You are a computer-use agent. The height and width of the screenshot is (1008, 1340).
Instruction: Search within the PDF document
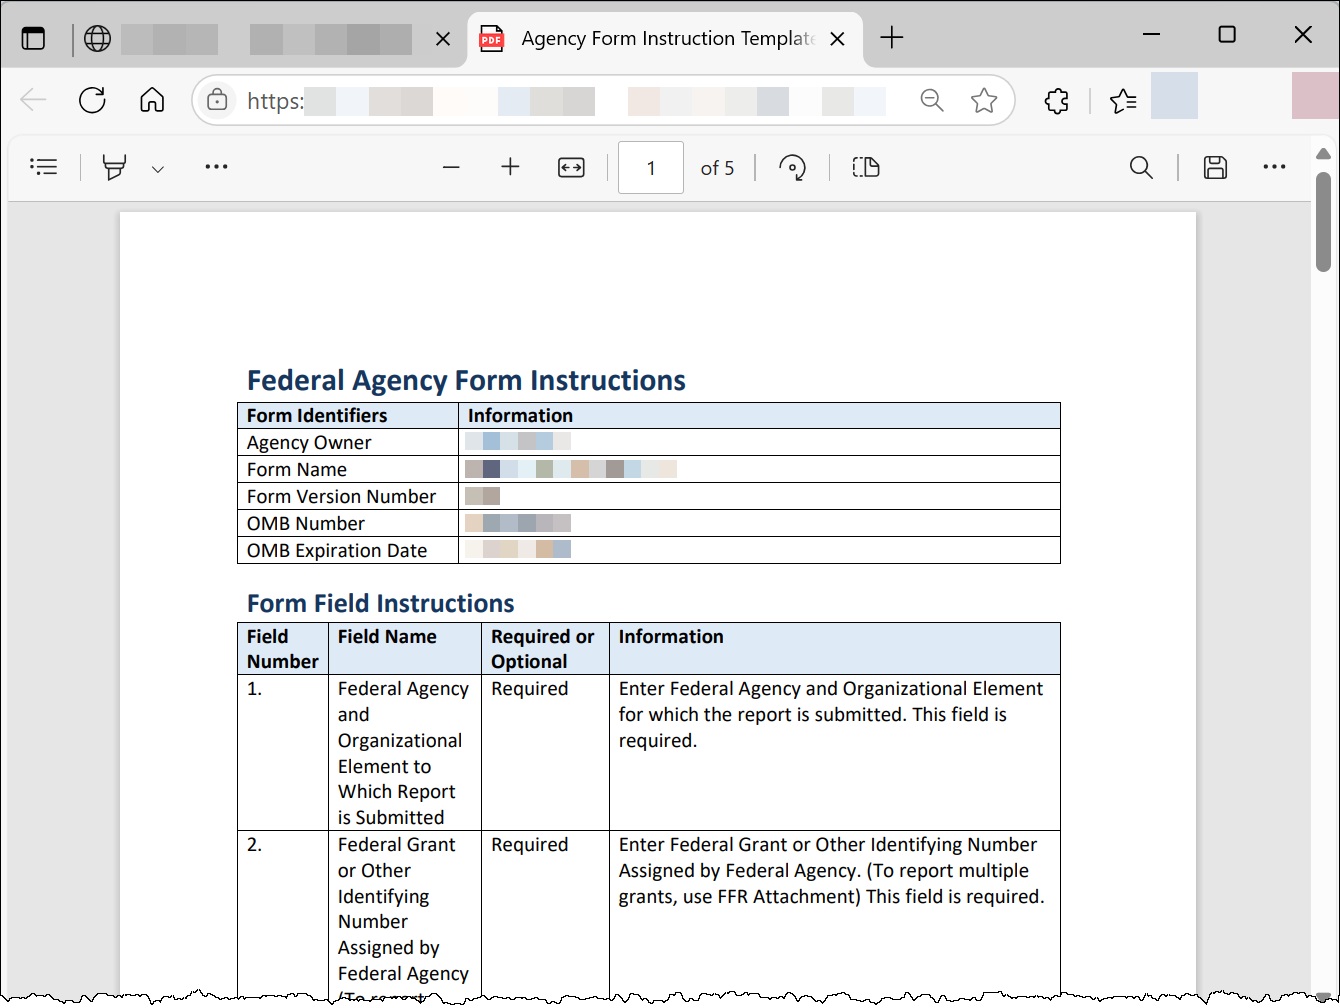1141,167
